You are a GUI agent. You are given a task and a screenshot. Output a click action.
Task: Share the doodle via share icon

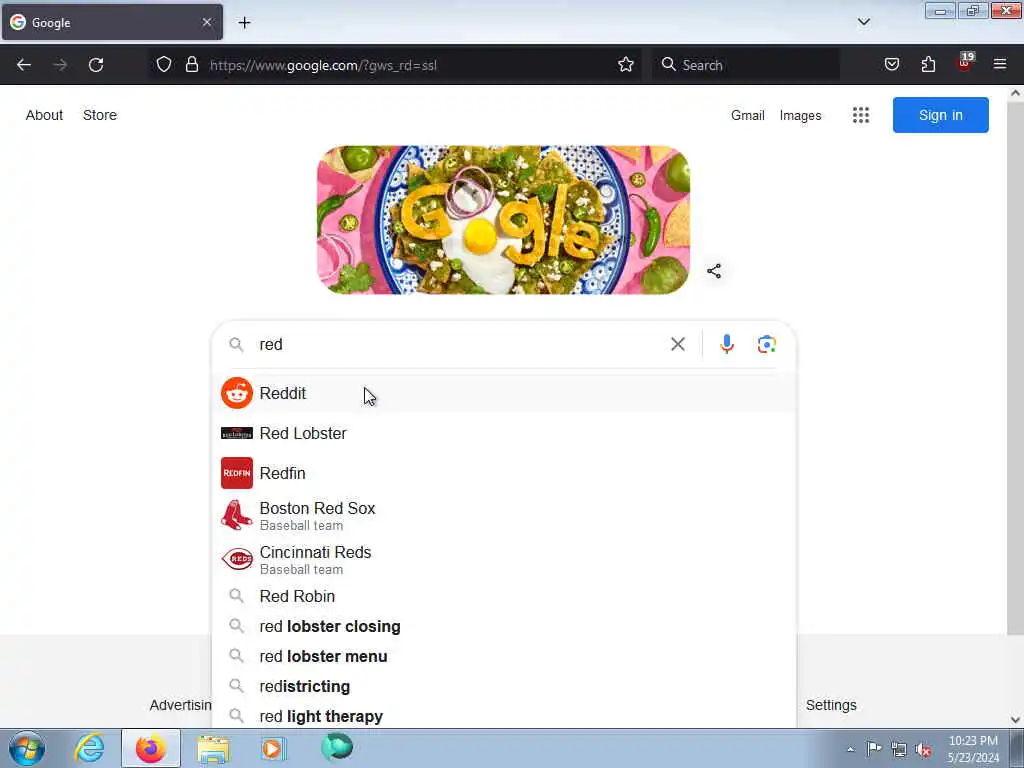(x=714, y=271)
